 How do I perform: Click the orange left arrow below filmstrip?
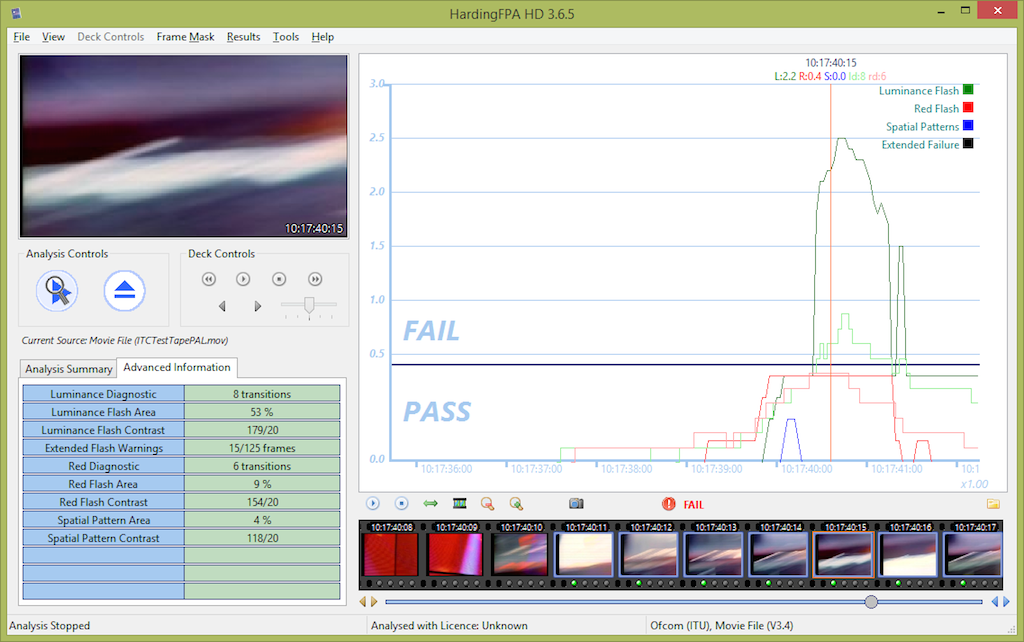(x=363, y=602)
